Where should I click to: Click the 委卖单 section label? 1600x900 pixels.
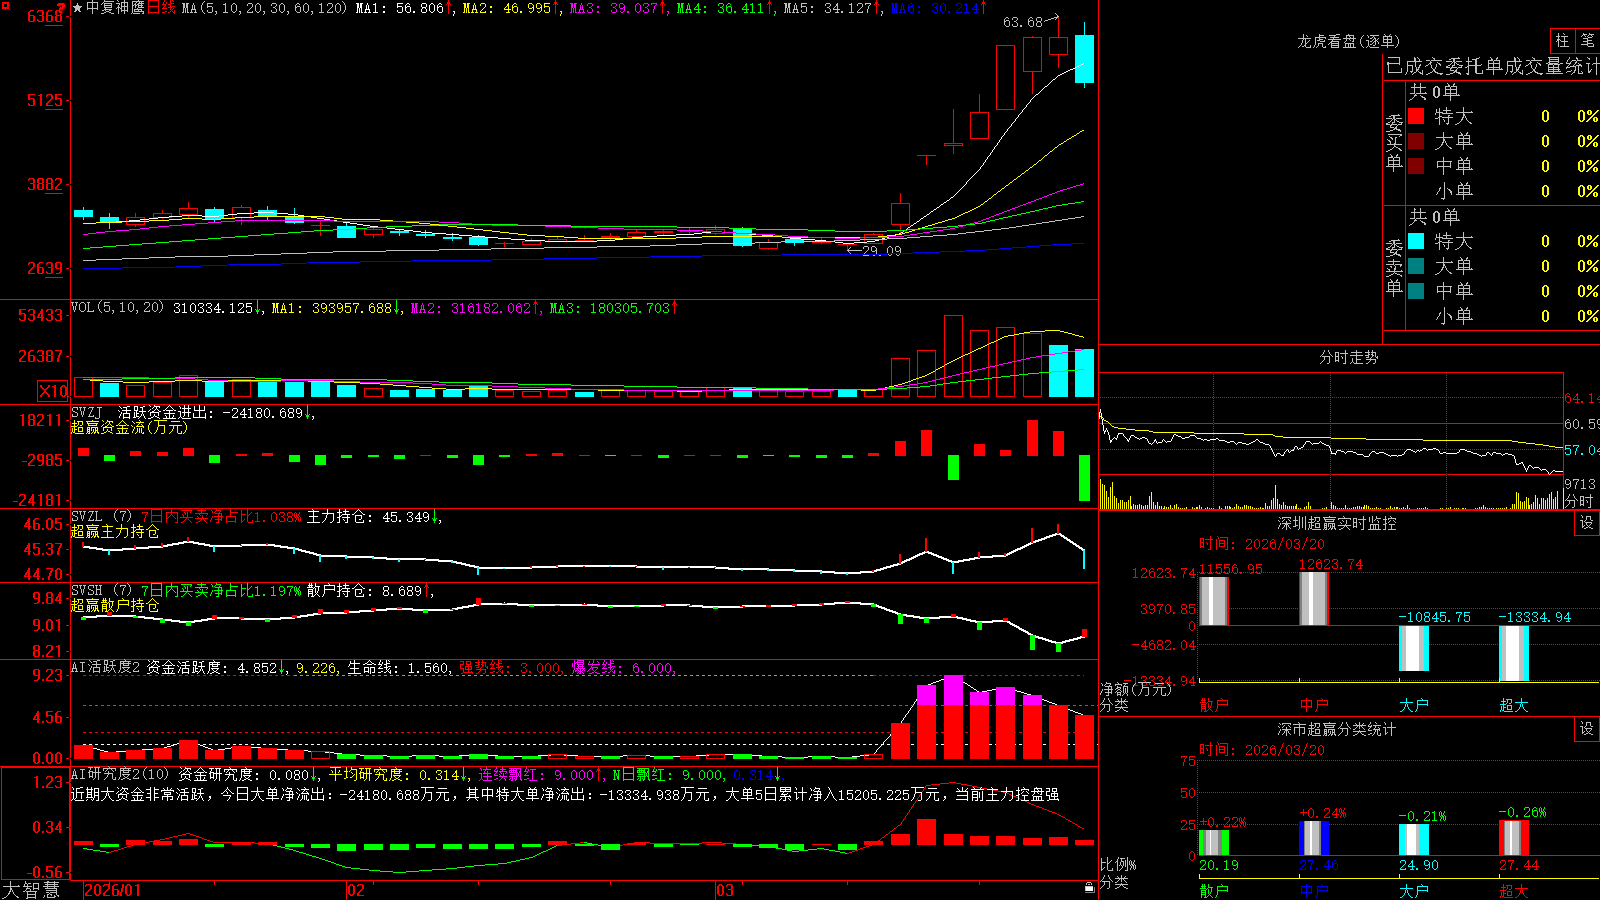pyautogui.click(x=1394, y=268)
